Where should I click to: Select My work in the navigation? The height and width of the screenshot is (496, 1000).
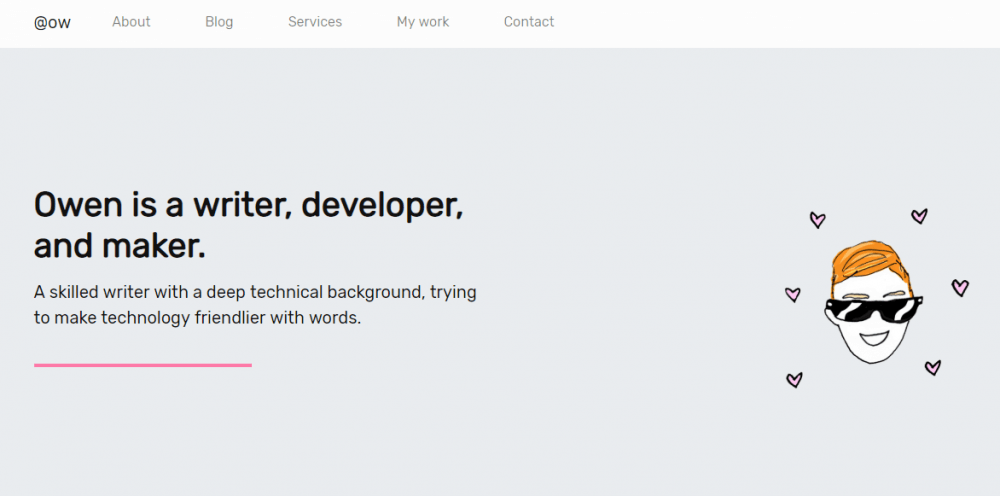pos(423,22)
